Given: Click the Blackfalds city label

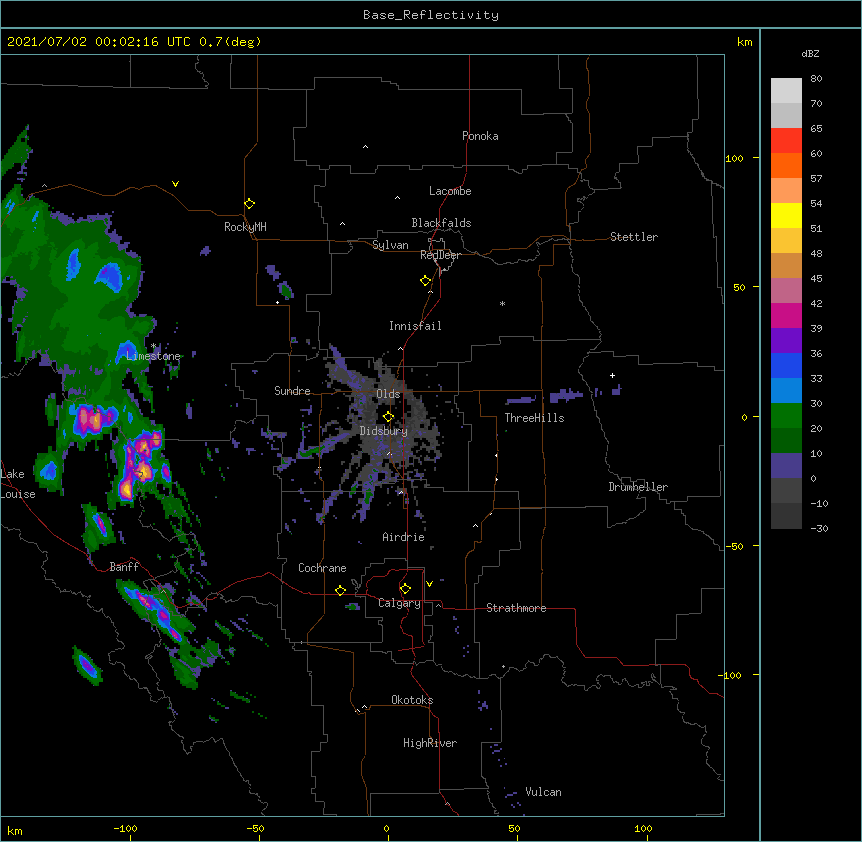Looking at the screenshot, I should 441,223.
